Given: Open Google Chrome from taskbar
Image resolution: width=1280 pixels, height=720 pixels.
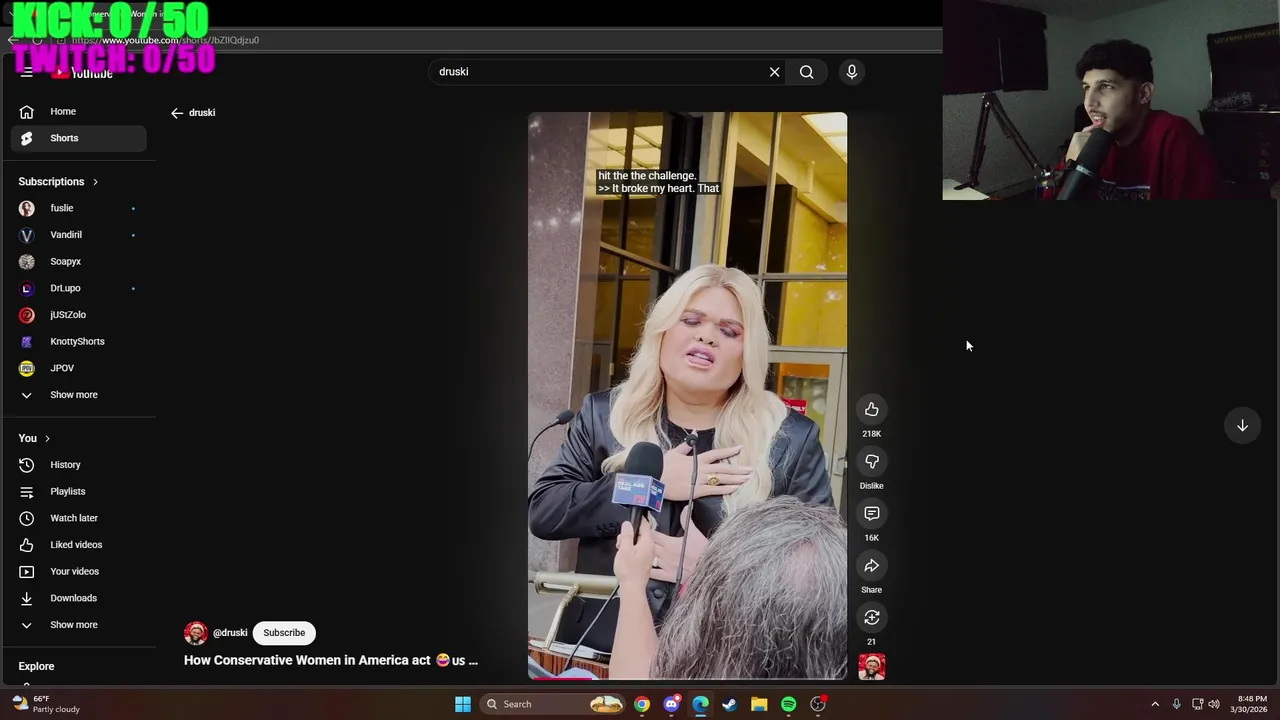Looking at the screenshot, I should click(642, 704).
